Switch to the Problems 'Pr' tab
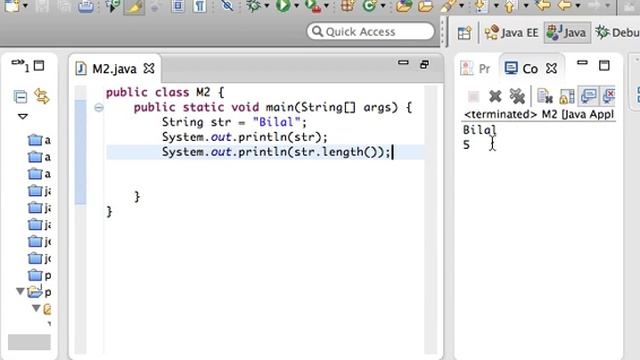This screenshot has height=360, width=640. tap(476, 68)
